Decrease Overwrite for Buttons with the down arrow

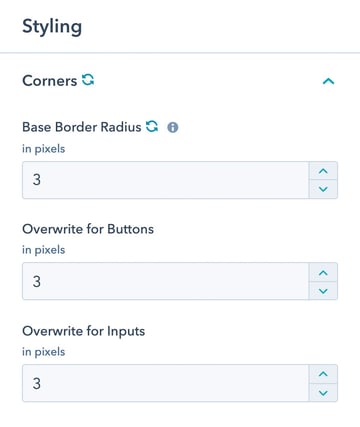323,291
